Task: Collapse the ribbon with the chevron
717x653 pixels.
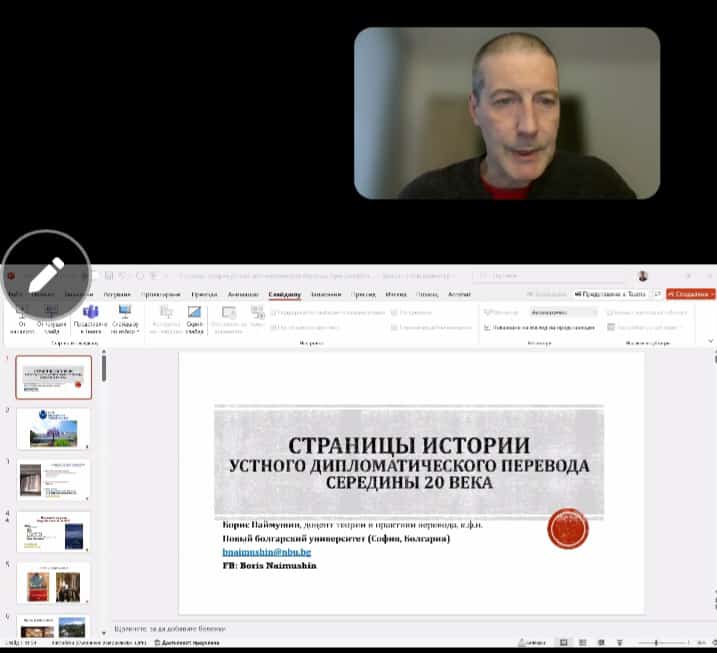Action: [x=710, y=341]
